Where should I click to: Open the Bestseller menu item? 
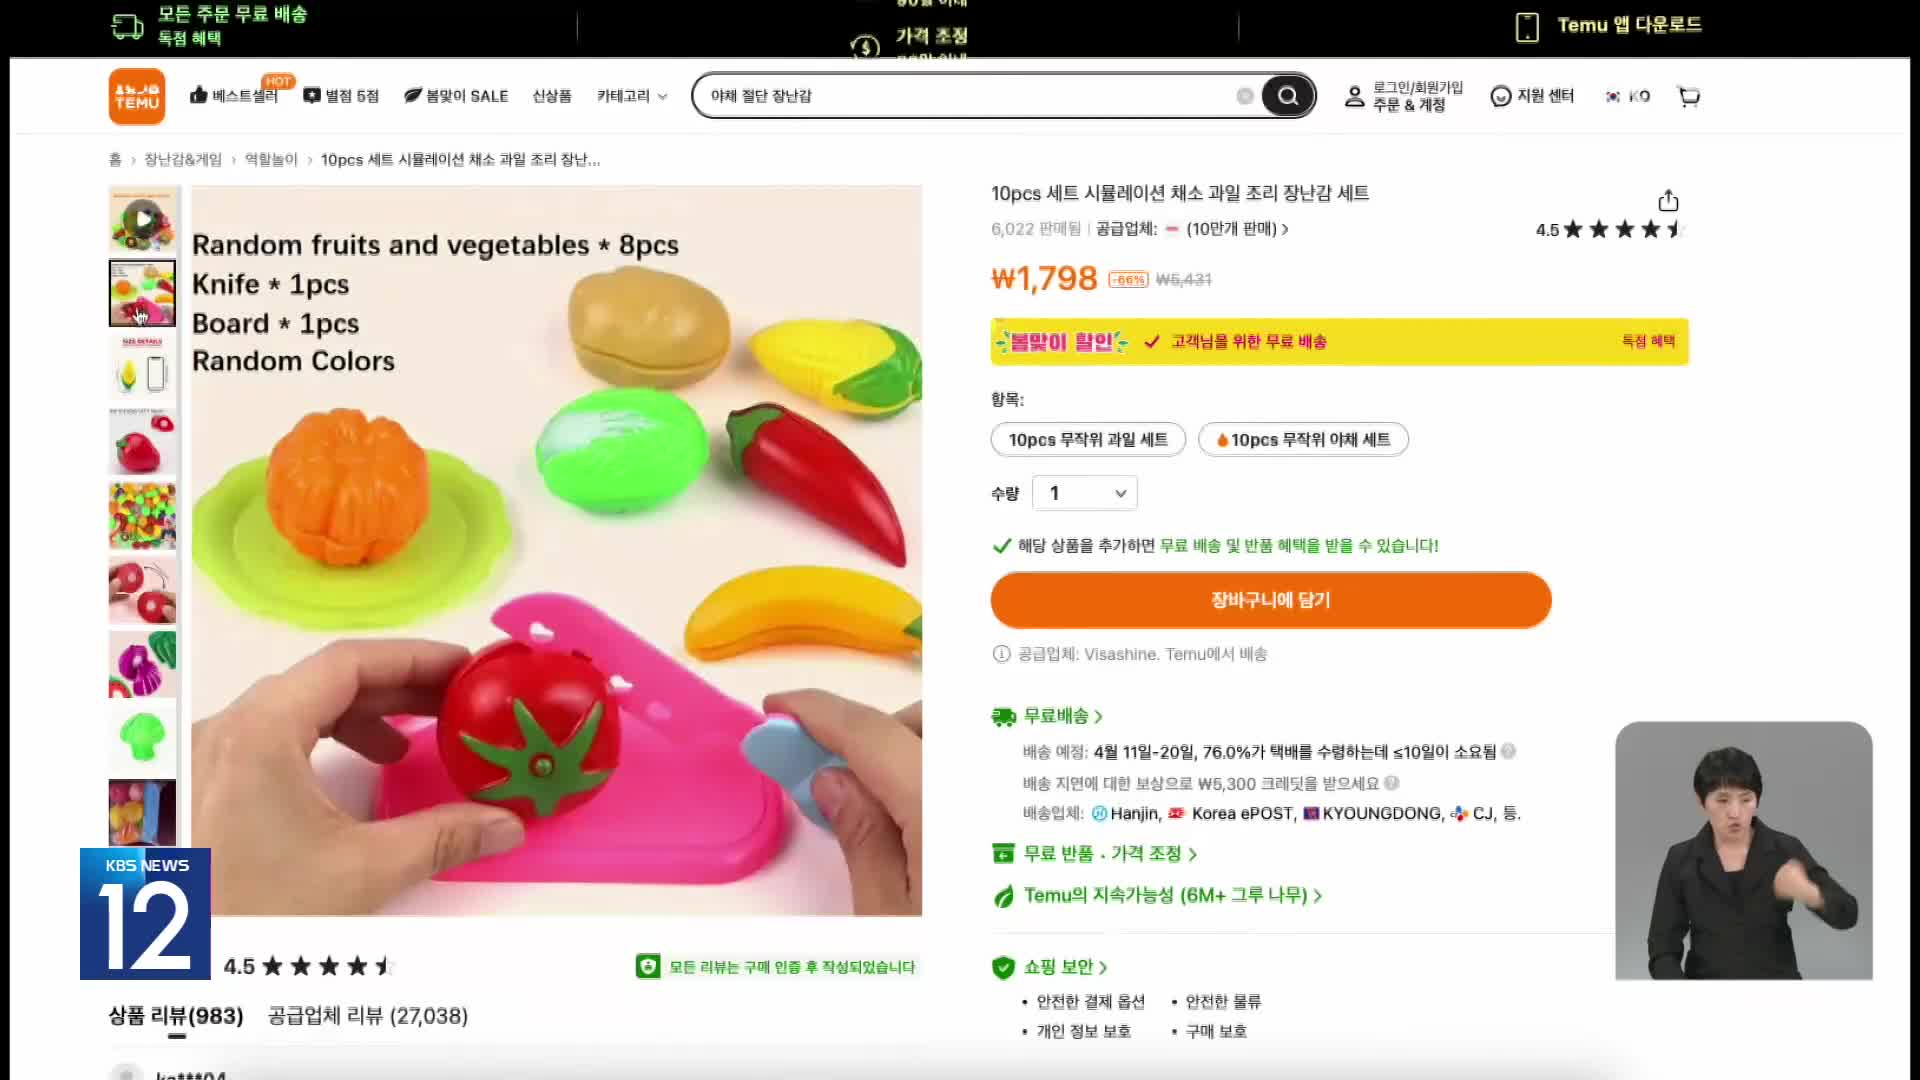(234, 96)
